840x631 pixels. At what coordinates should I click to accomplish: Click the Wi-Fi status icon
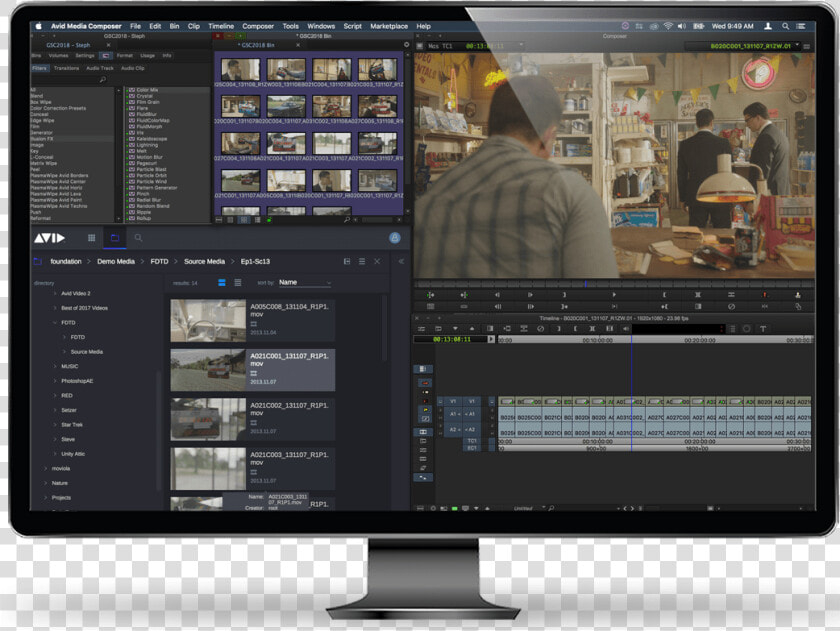coord(668,26)
